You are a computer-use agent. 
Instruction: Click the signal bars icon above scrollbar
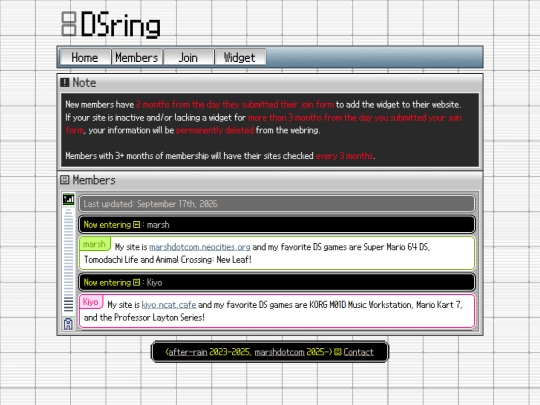click(68, 199)
